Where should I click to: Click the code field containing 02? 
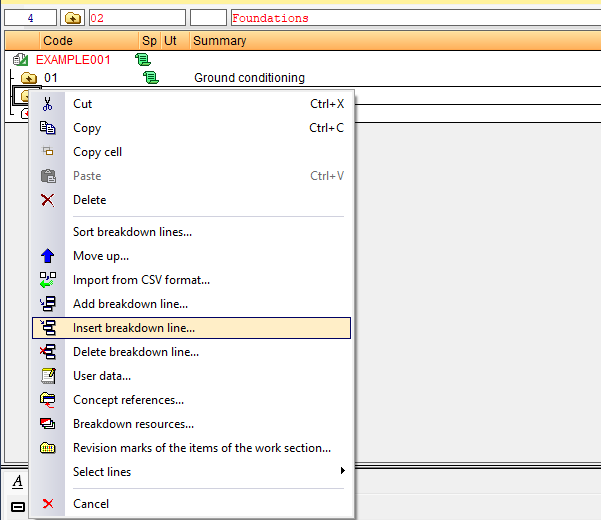click(x=137, y=18)
